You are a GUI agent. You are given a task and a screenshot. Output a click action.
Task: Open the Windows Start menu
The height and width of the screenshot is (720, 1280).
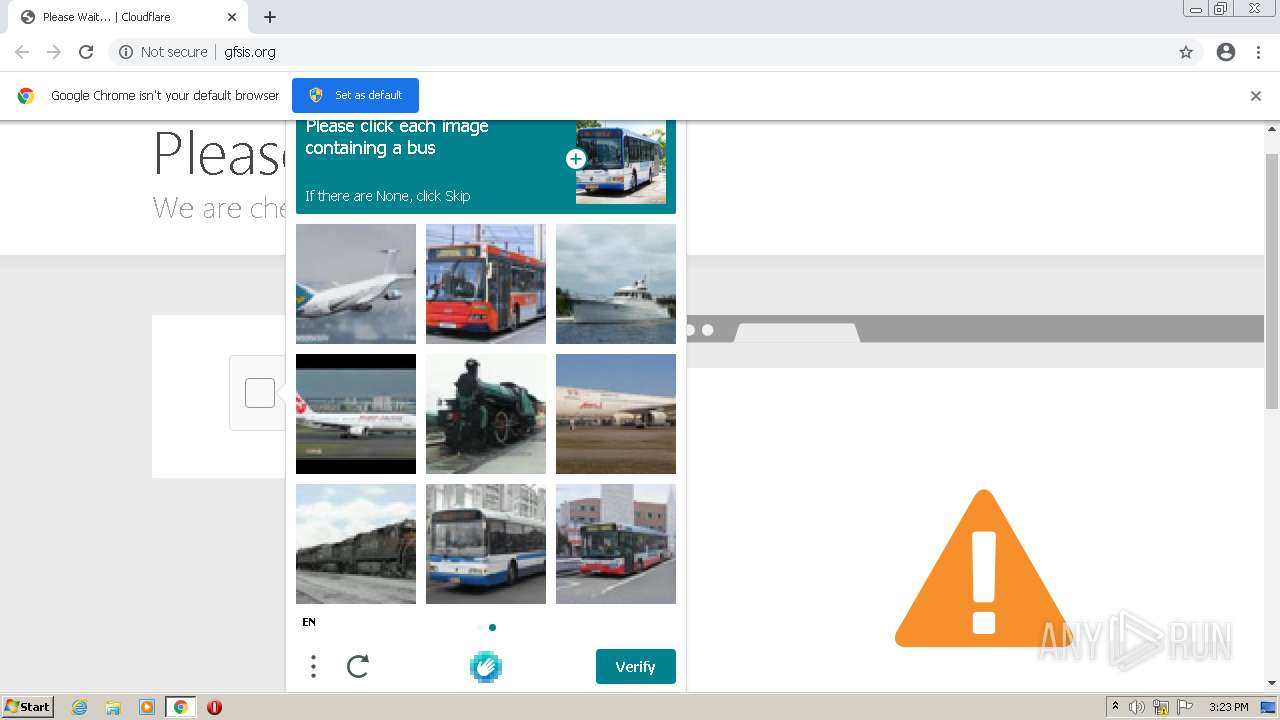point(28,707)
